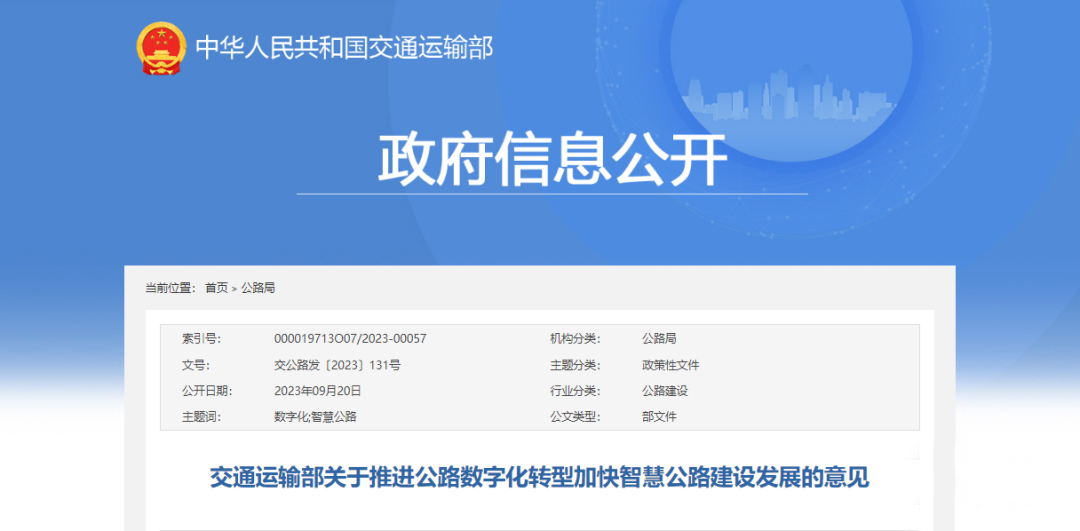The width and height of the screenshot is (1080, 531).
Task: Click the 机构分类 label
Action: pyautogui.click(x=575, y=338)
